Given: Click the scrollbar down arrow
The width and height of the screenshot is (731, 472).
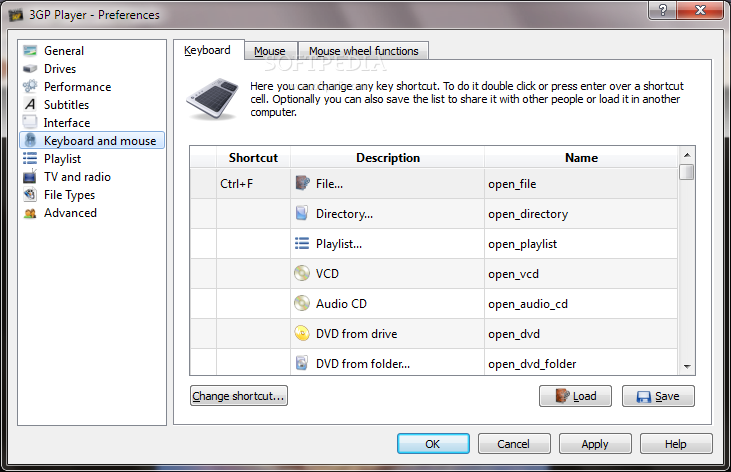Looking at the screenshot, I should coord(686,367).
